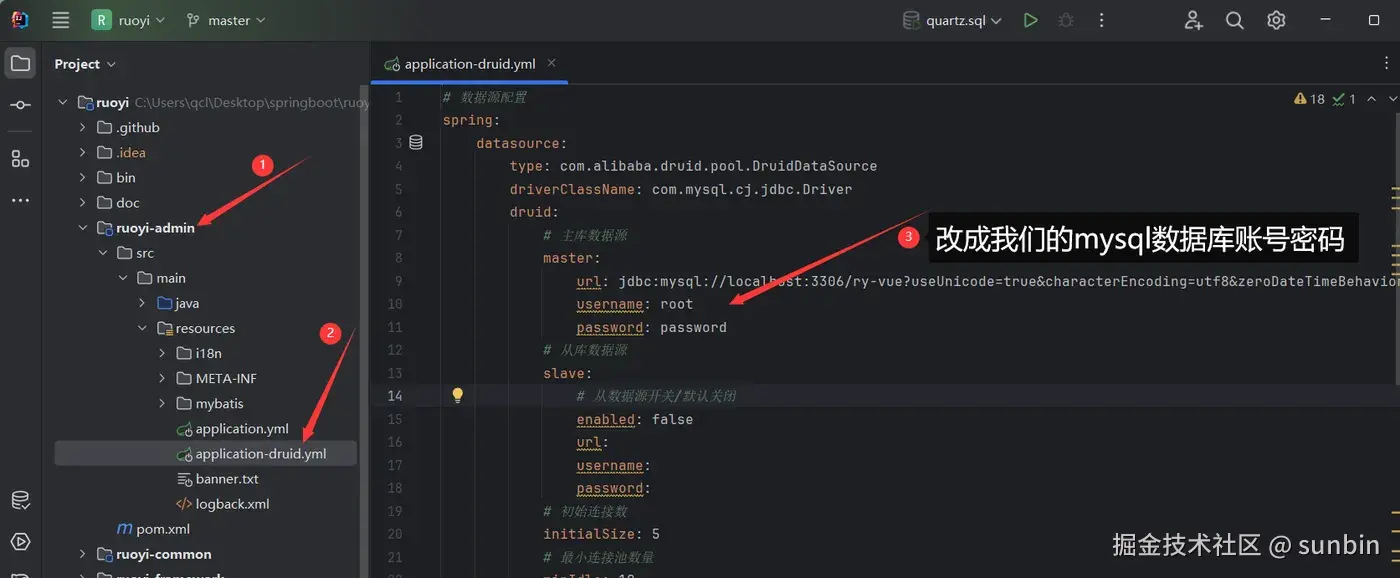Select logback.xml file
The height and width of the screenshot is (578, 1400).
[x=223, y=504]
